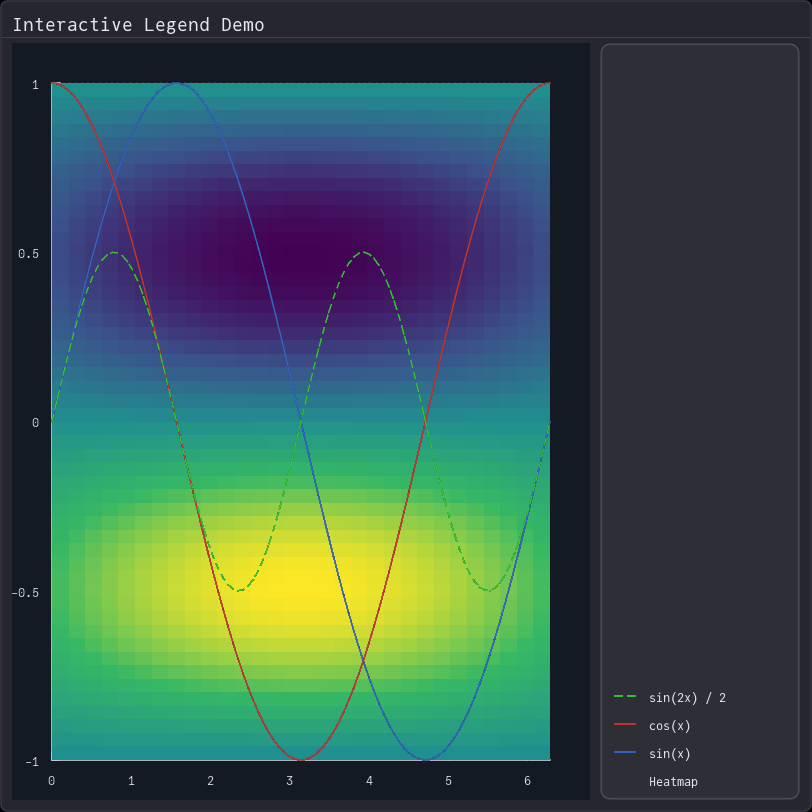Click the red cos(x) legend line marker

point(625,725)
